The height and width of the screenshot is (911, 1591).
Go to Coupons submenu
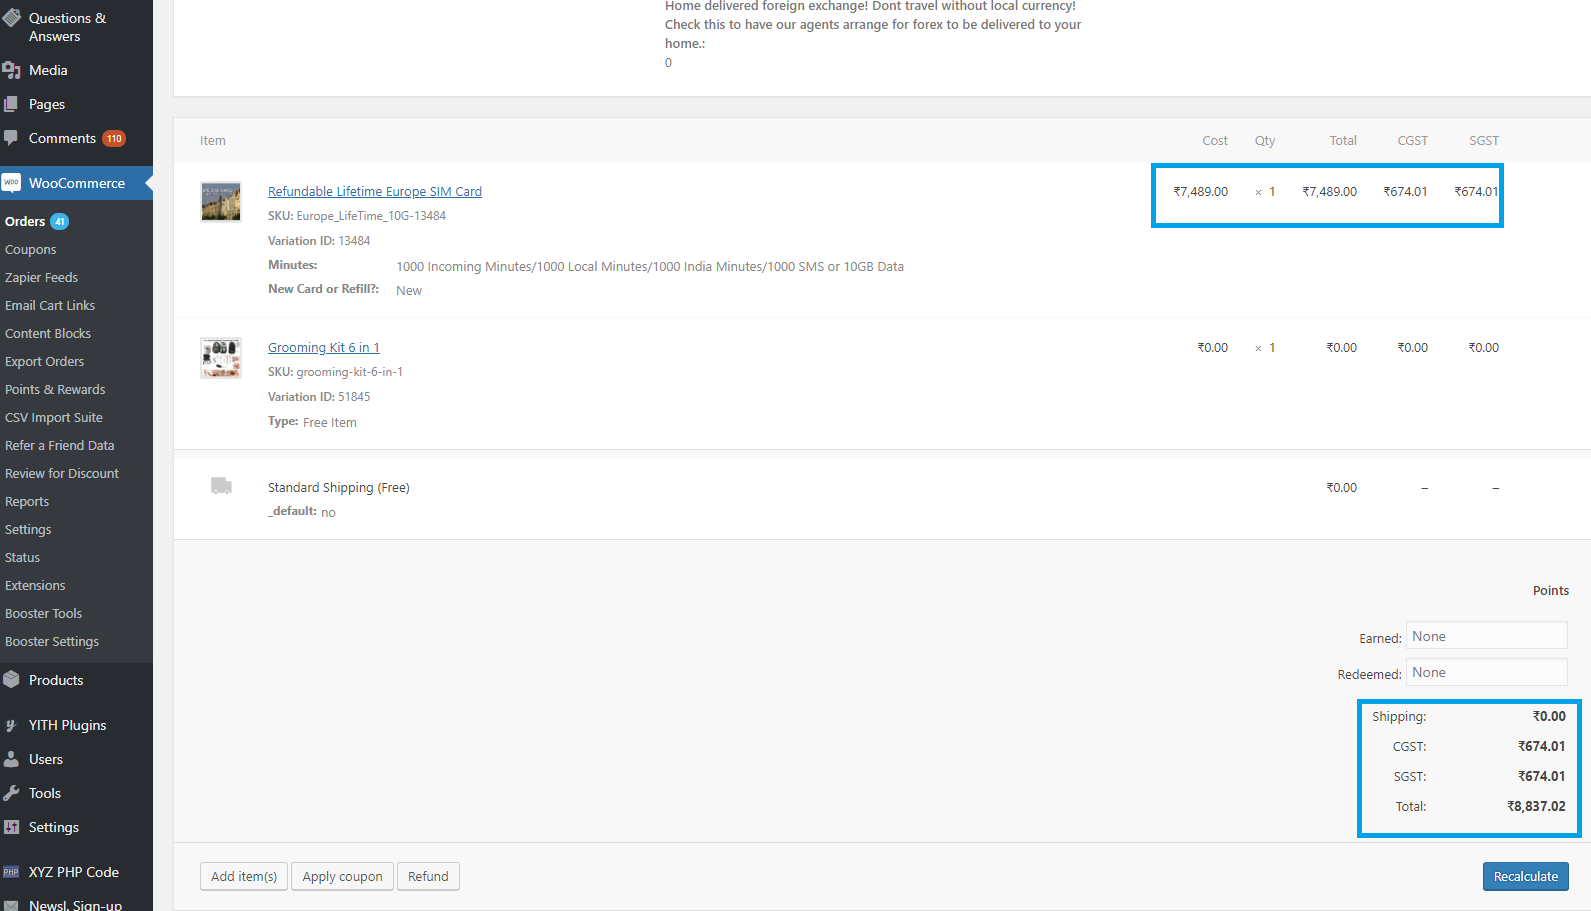[31, 250]
